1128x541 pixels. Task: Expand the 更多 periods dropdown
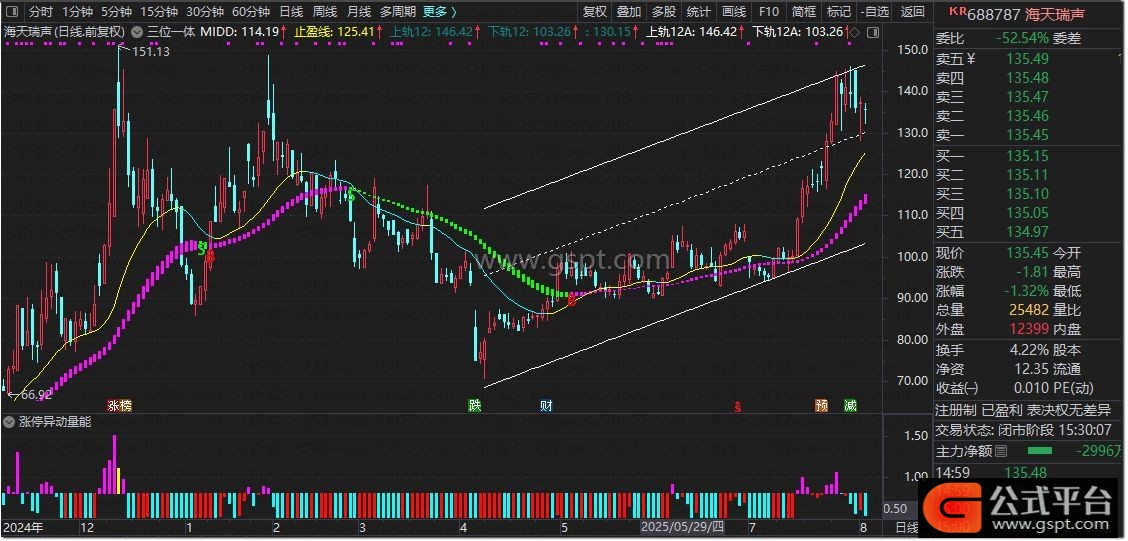click(439, 12)
